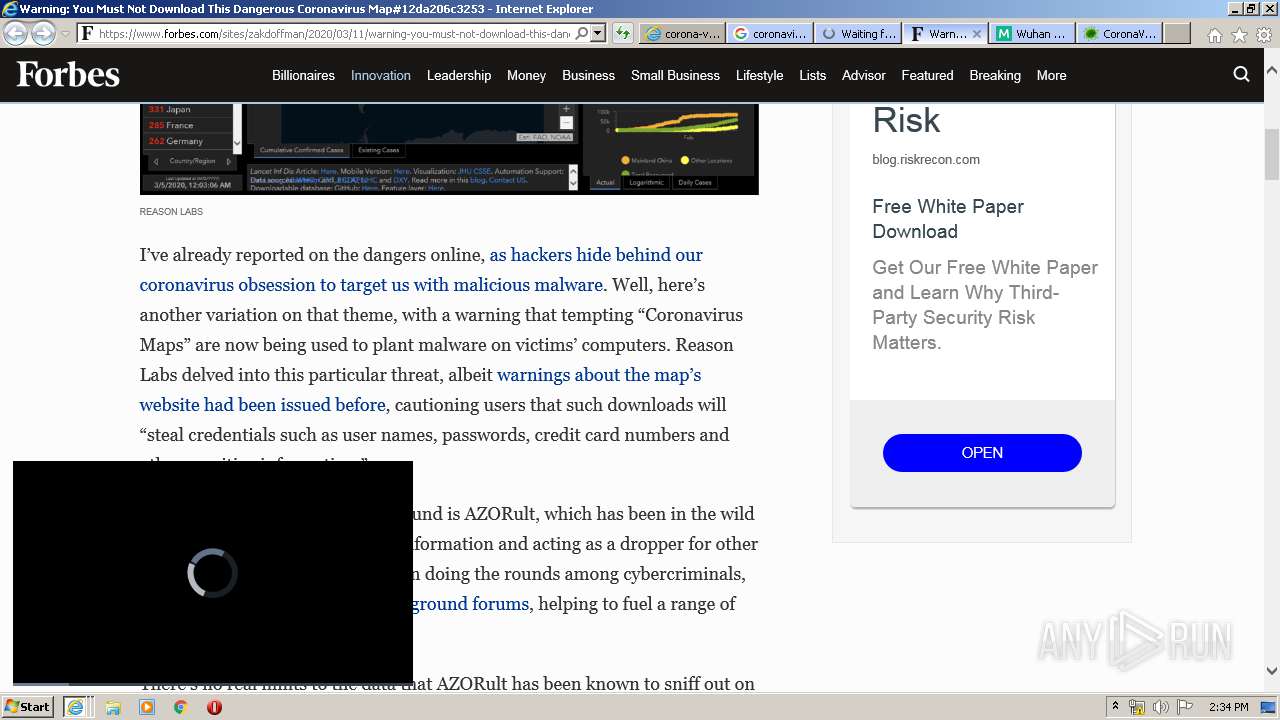Screen dimensions: 1280x720
Task: Open the recent pages dropdown arrow
Action: 65,33
